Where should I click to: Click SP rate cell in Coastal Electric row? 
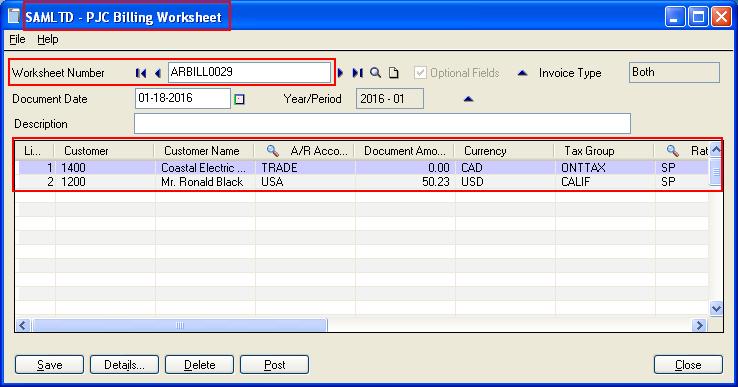[682, 168]
